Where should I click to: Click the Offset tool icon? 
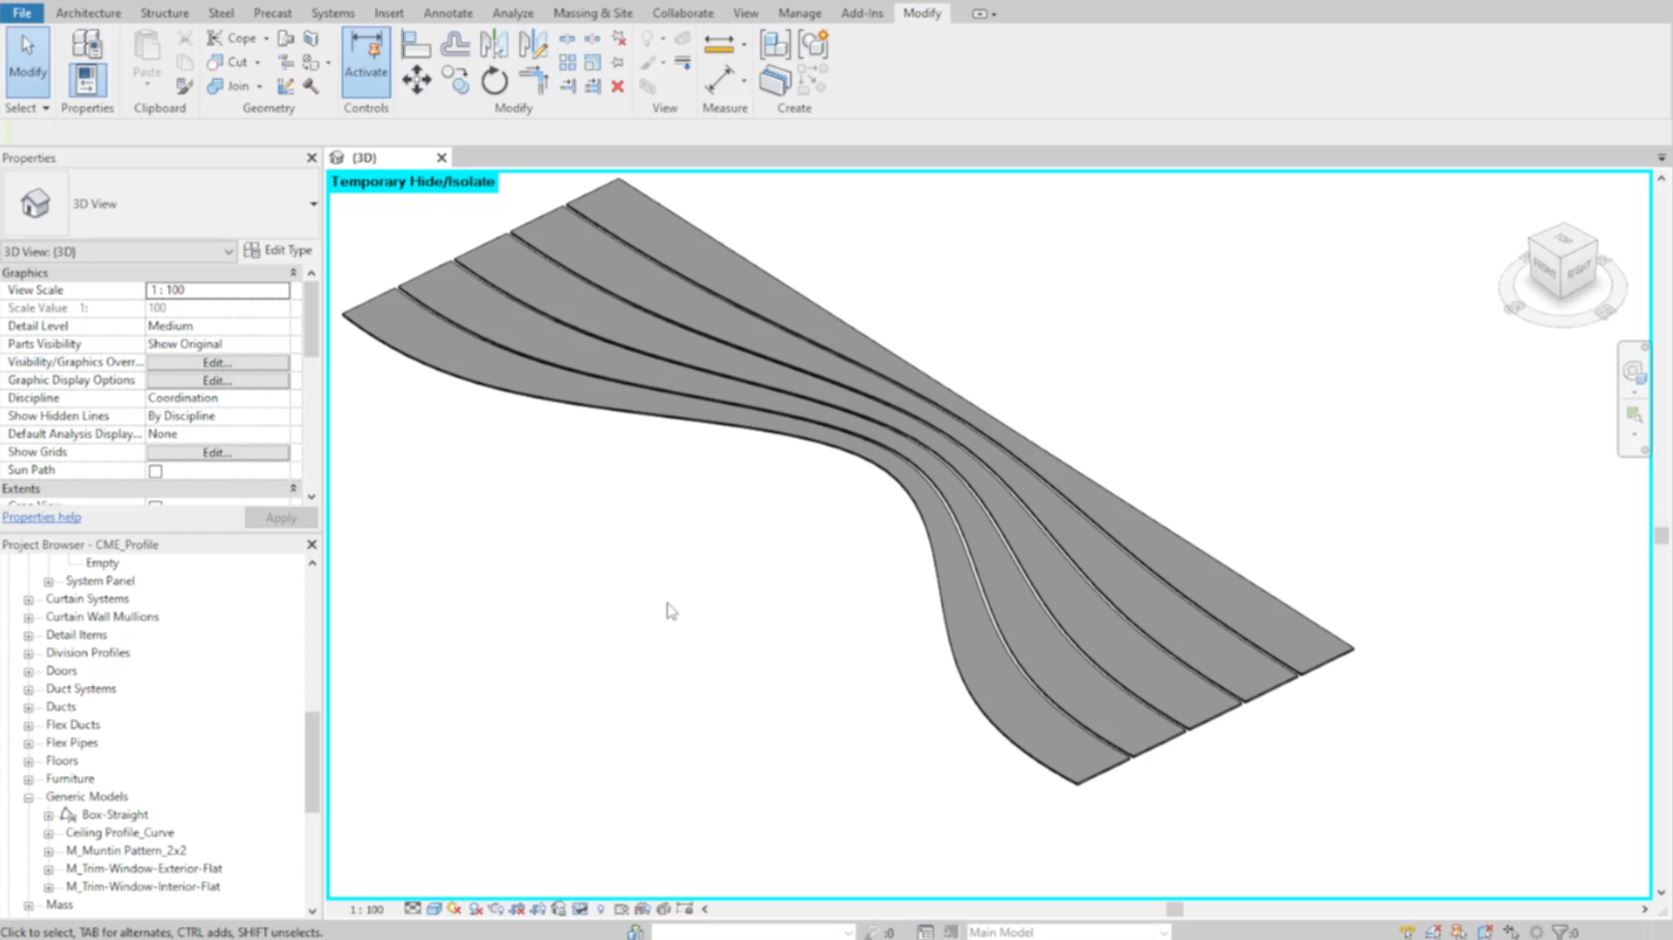tap(455, 44)
